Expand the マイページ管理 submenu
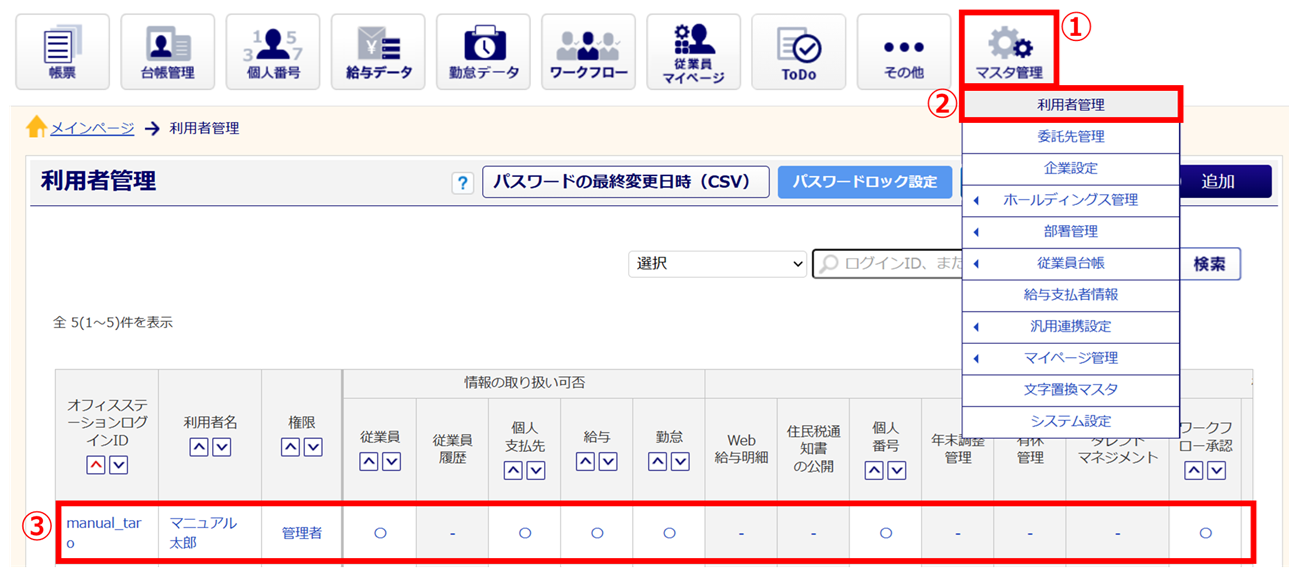The image size is (1289, 569). point(1070,358)
